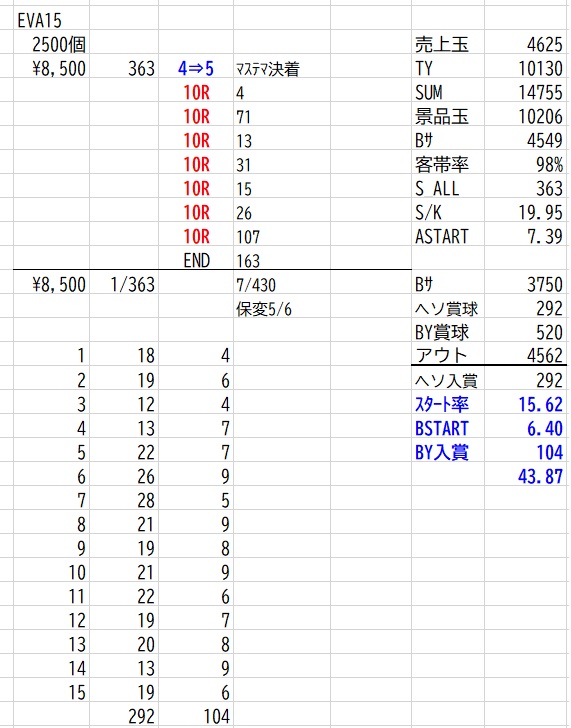Click the SUM value 14755

(540, 92)
